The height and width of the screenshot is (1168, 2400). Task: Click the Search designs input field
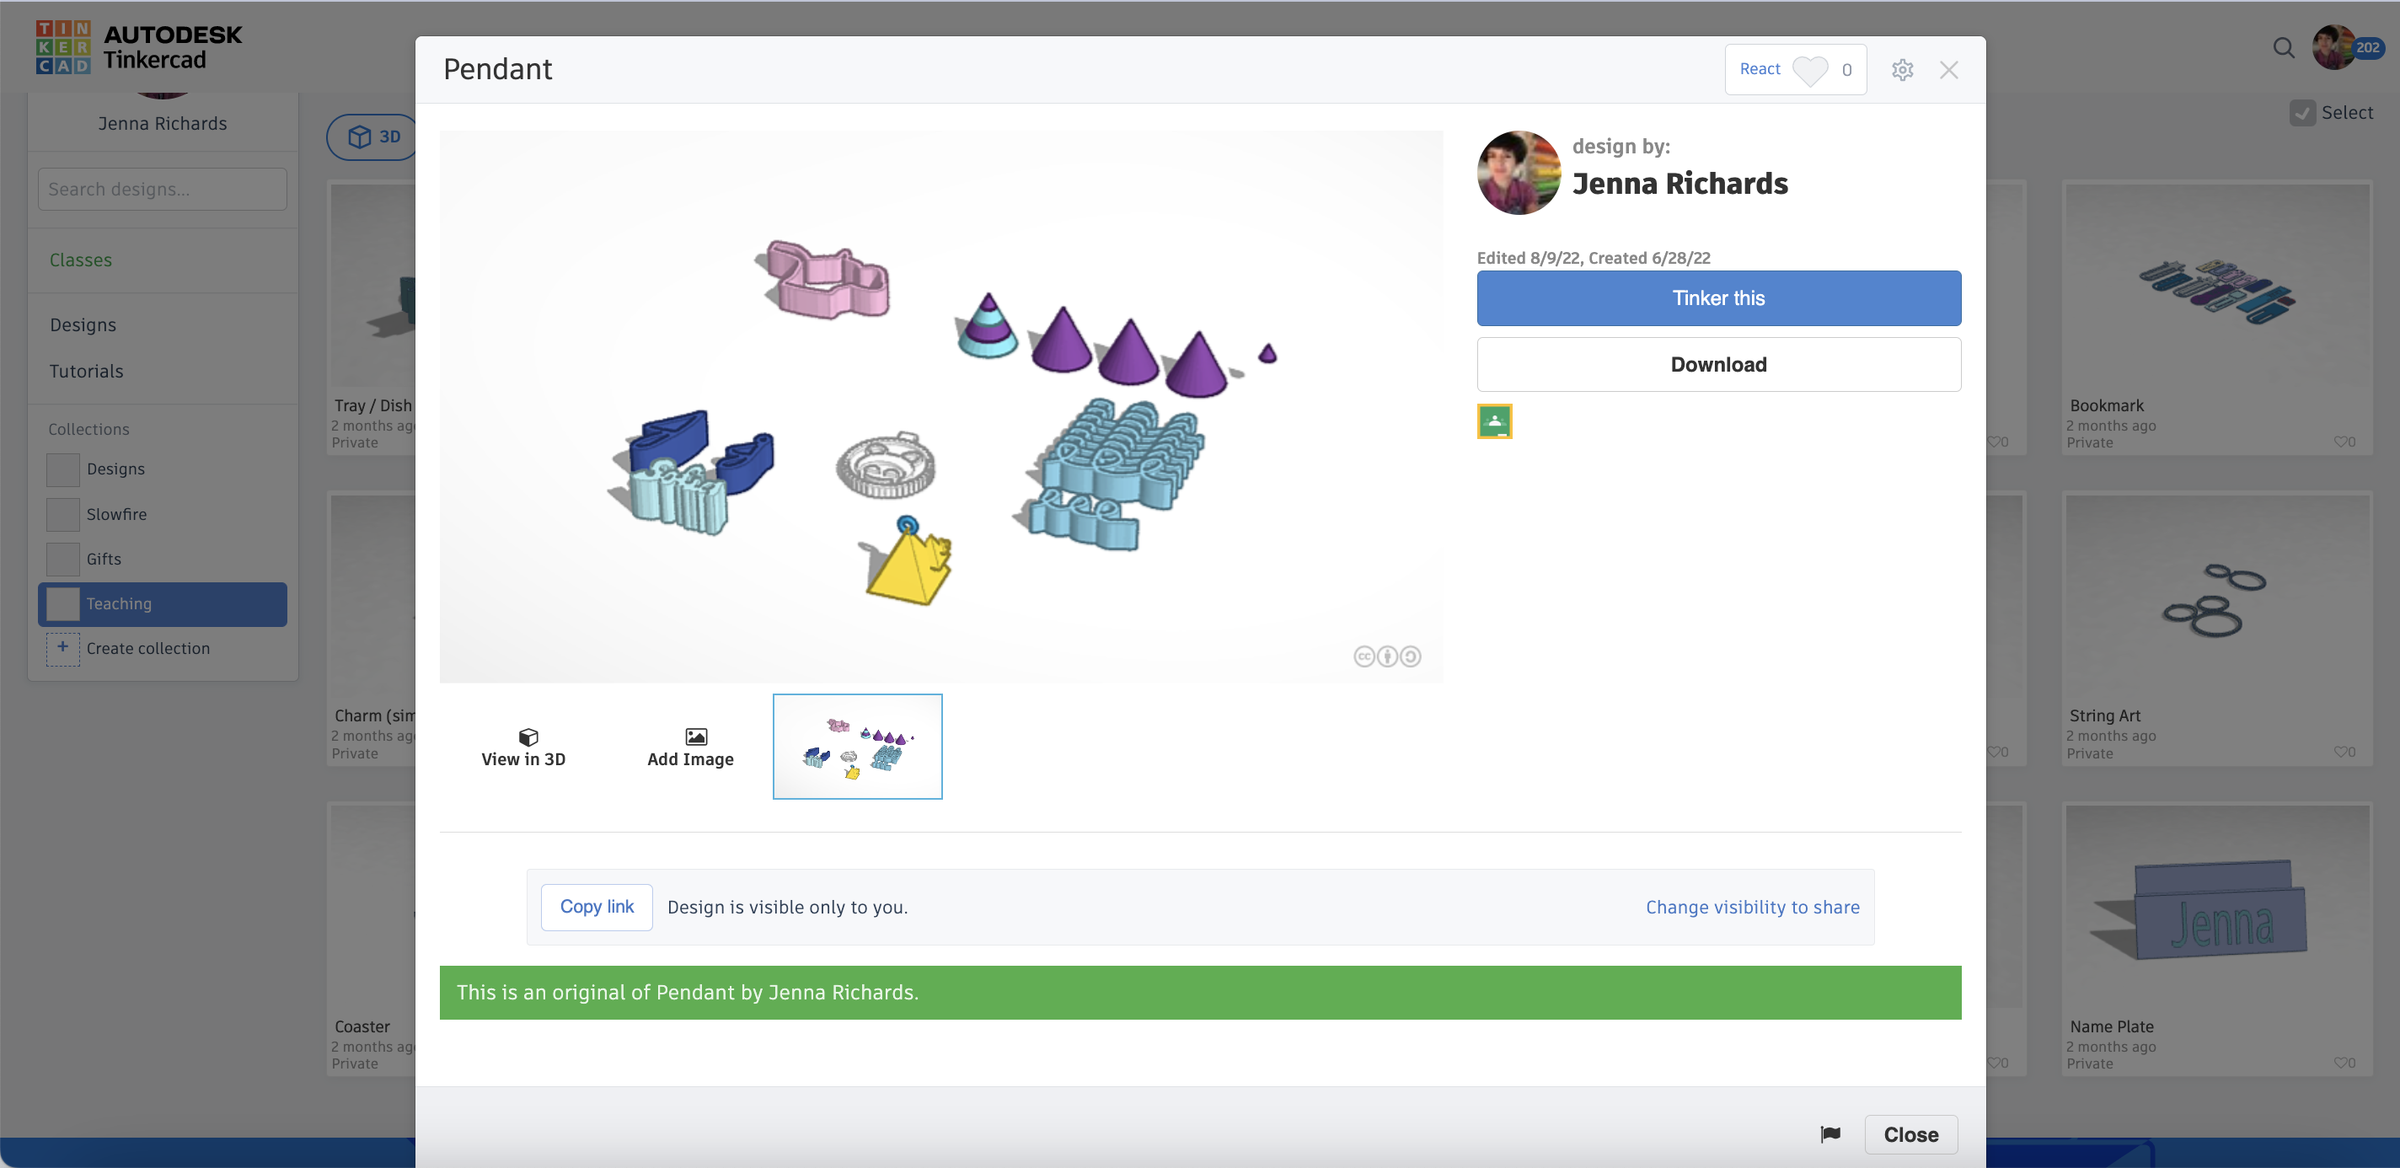coord(161,188)
